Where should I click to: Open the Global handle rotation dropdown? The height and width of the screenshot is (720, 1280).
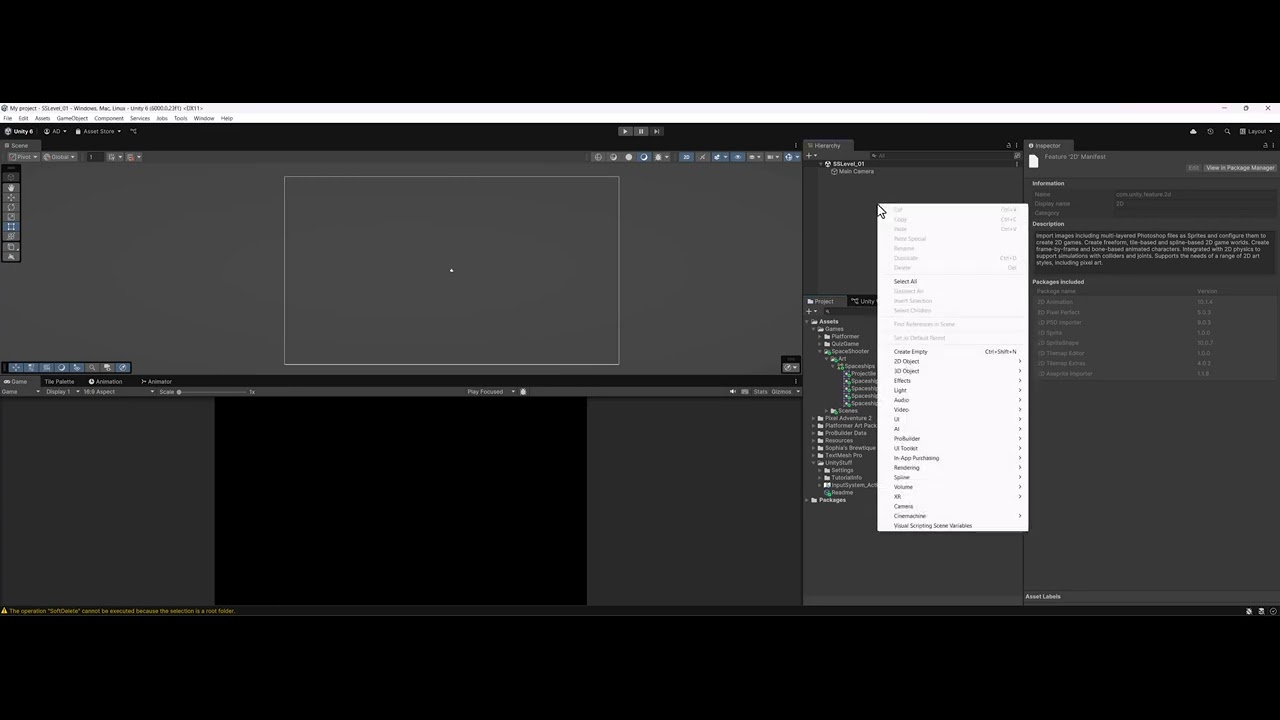(58, 157)
